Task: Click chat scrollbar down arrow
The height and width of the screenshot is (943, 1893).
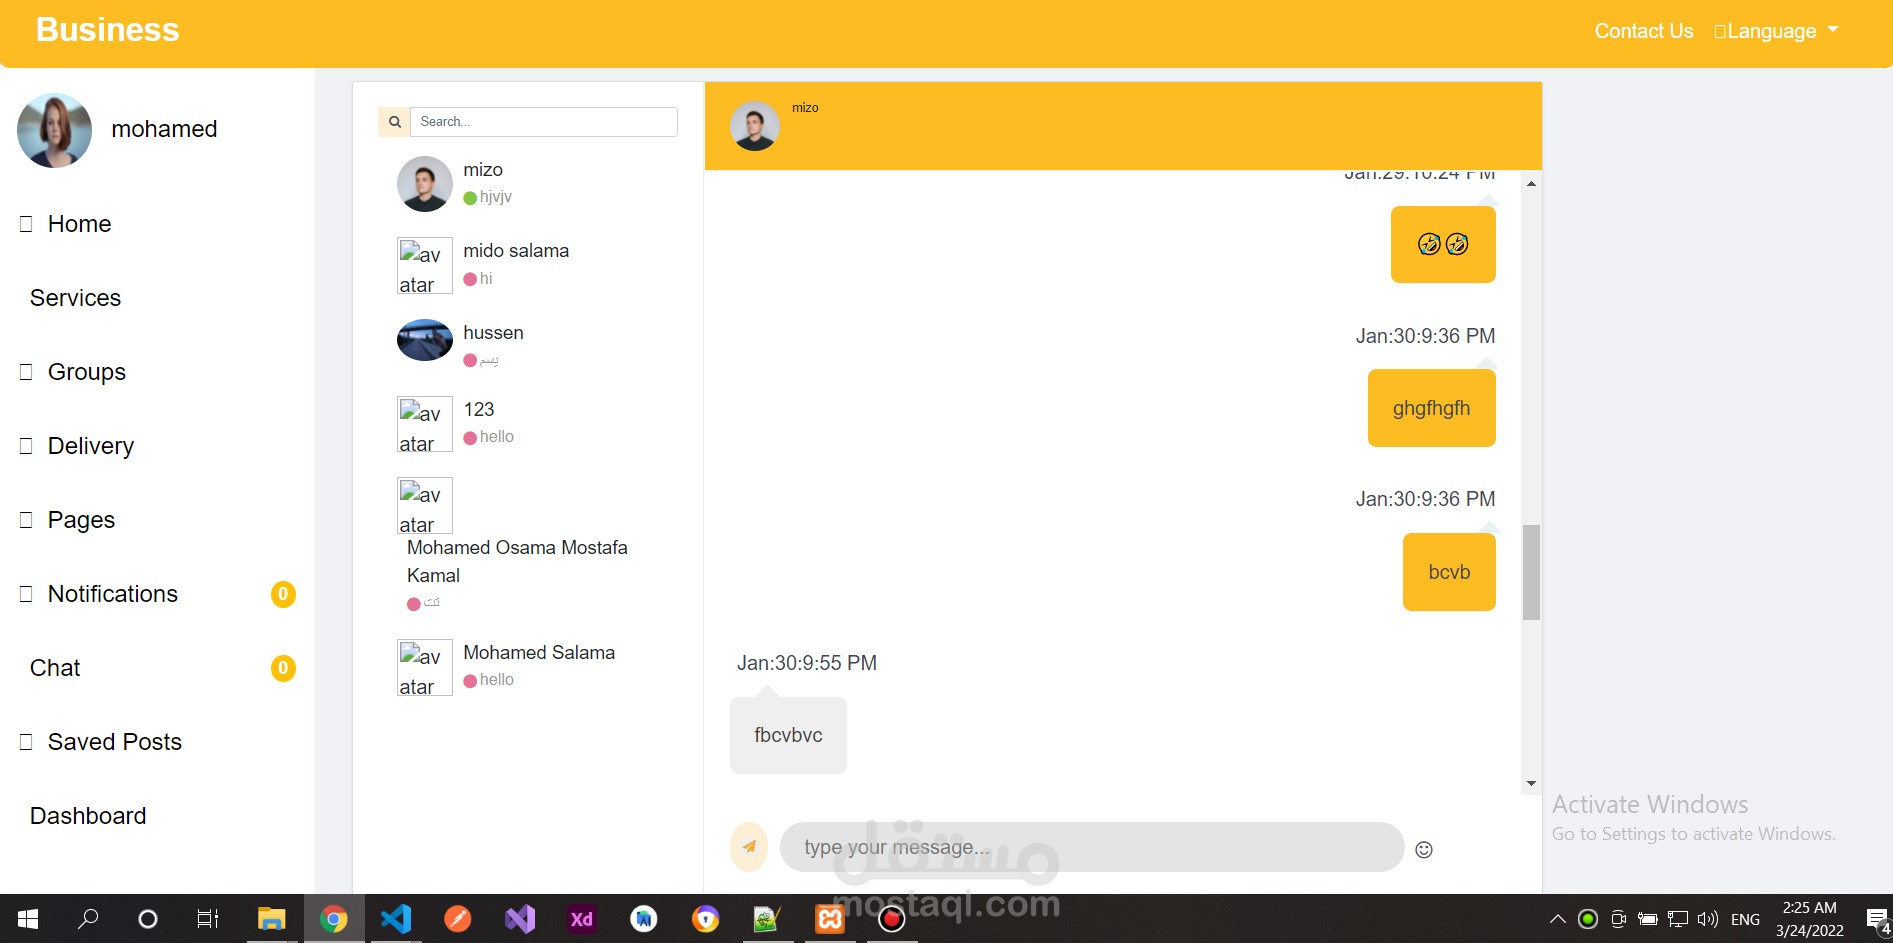Action: coord(1531,784)
